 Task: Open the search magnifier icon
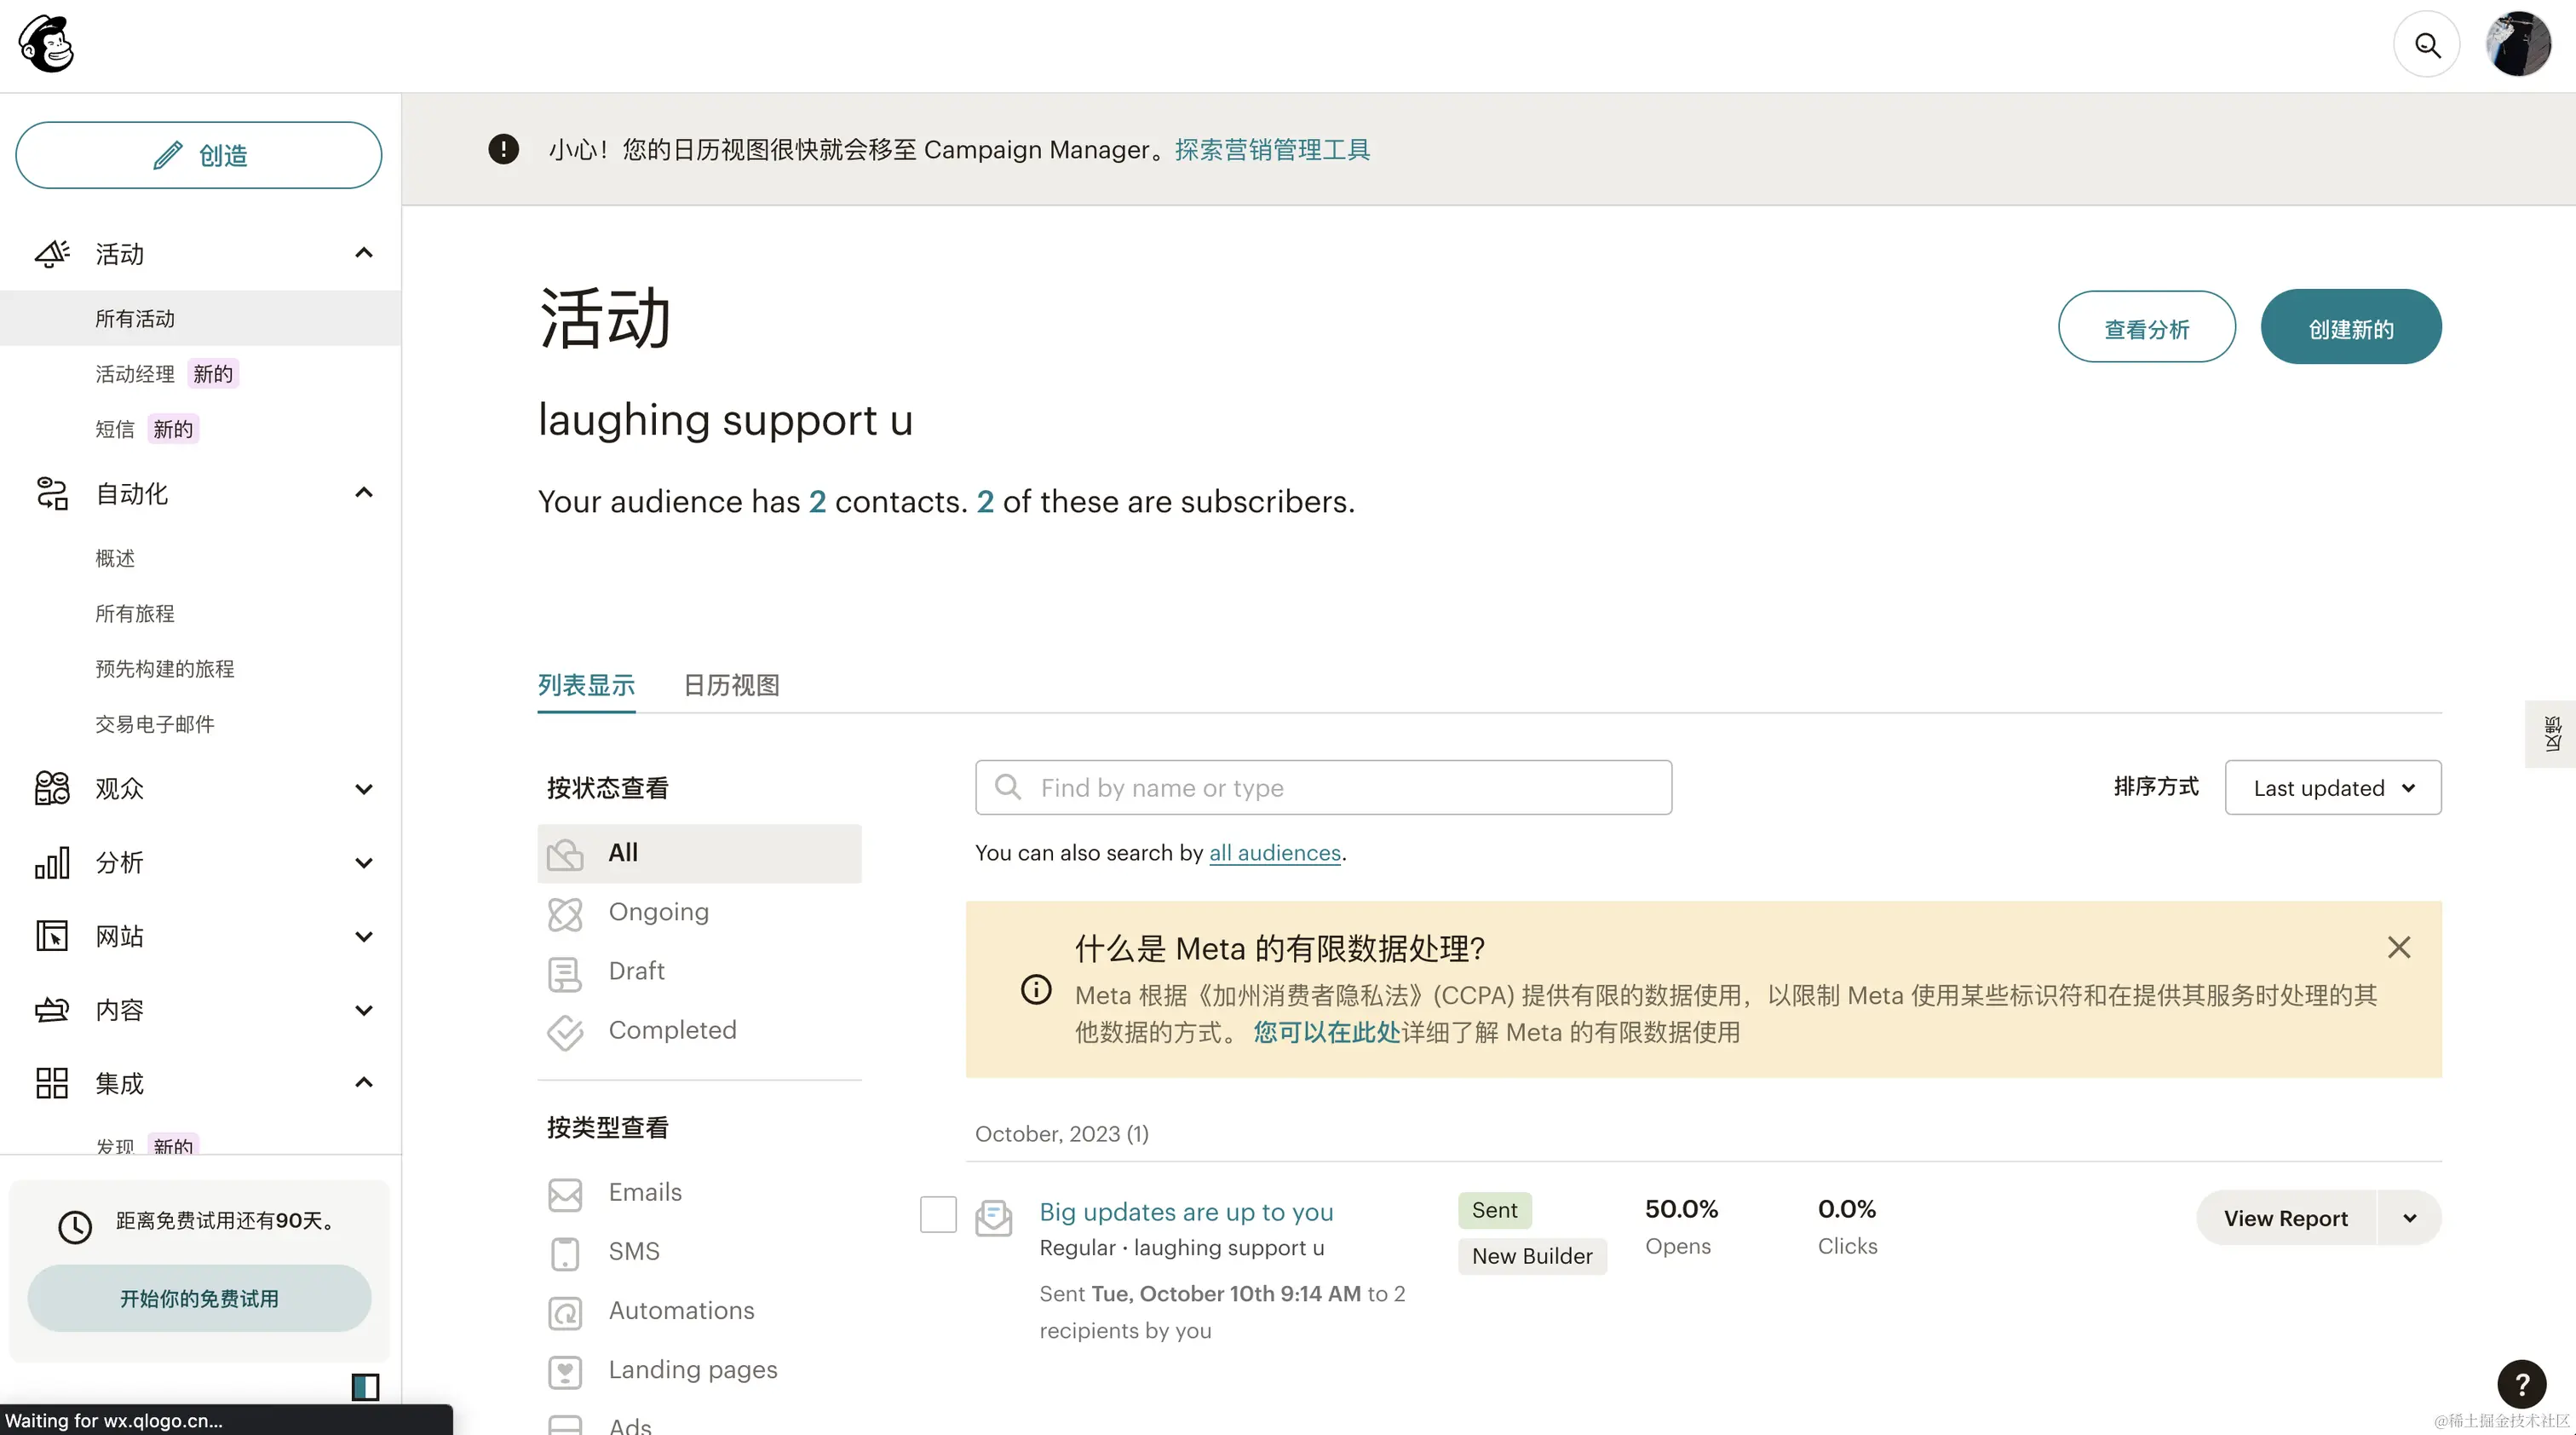(2427, 45)
